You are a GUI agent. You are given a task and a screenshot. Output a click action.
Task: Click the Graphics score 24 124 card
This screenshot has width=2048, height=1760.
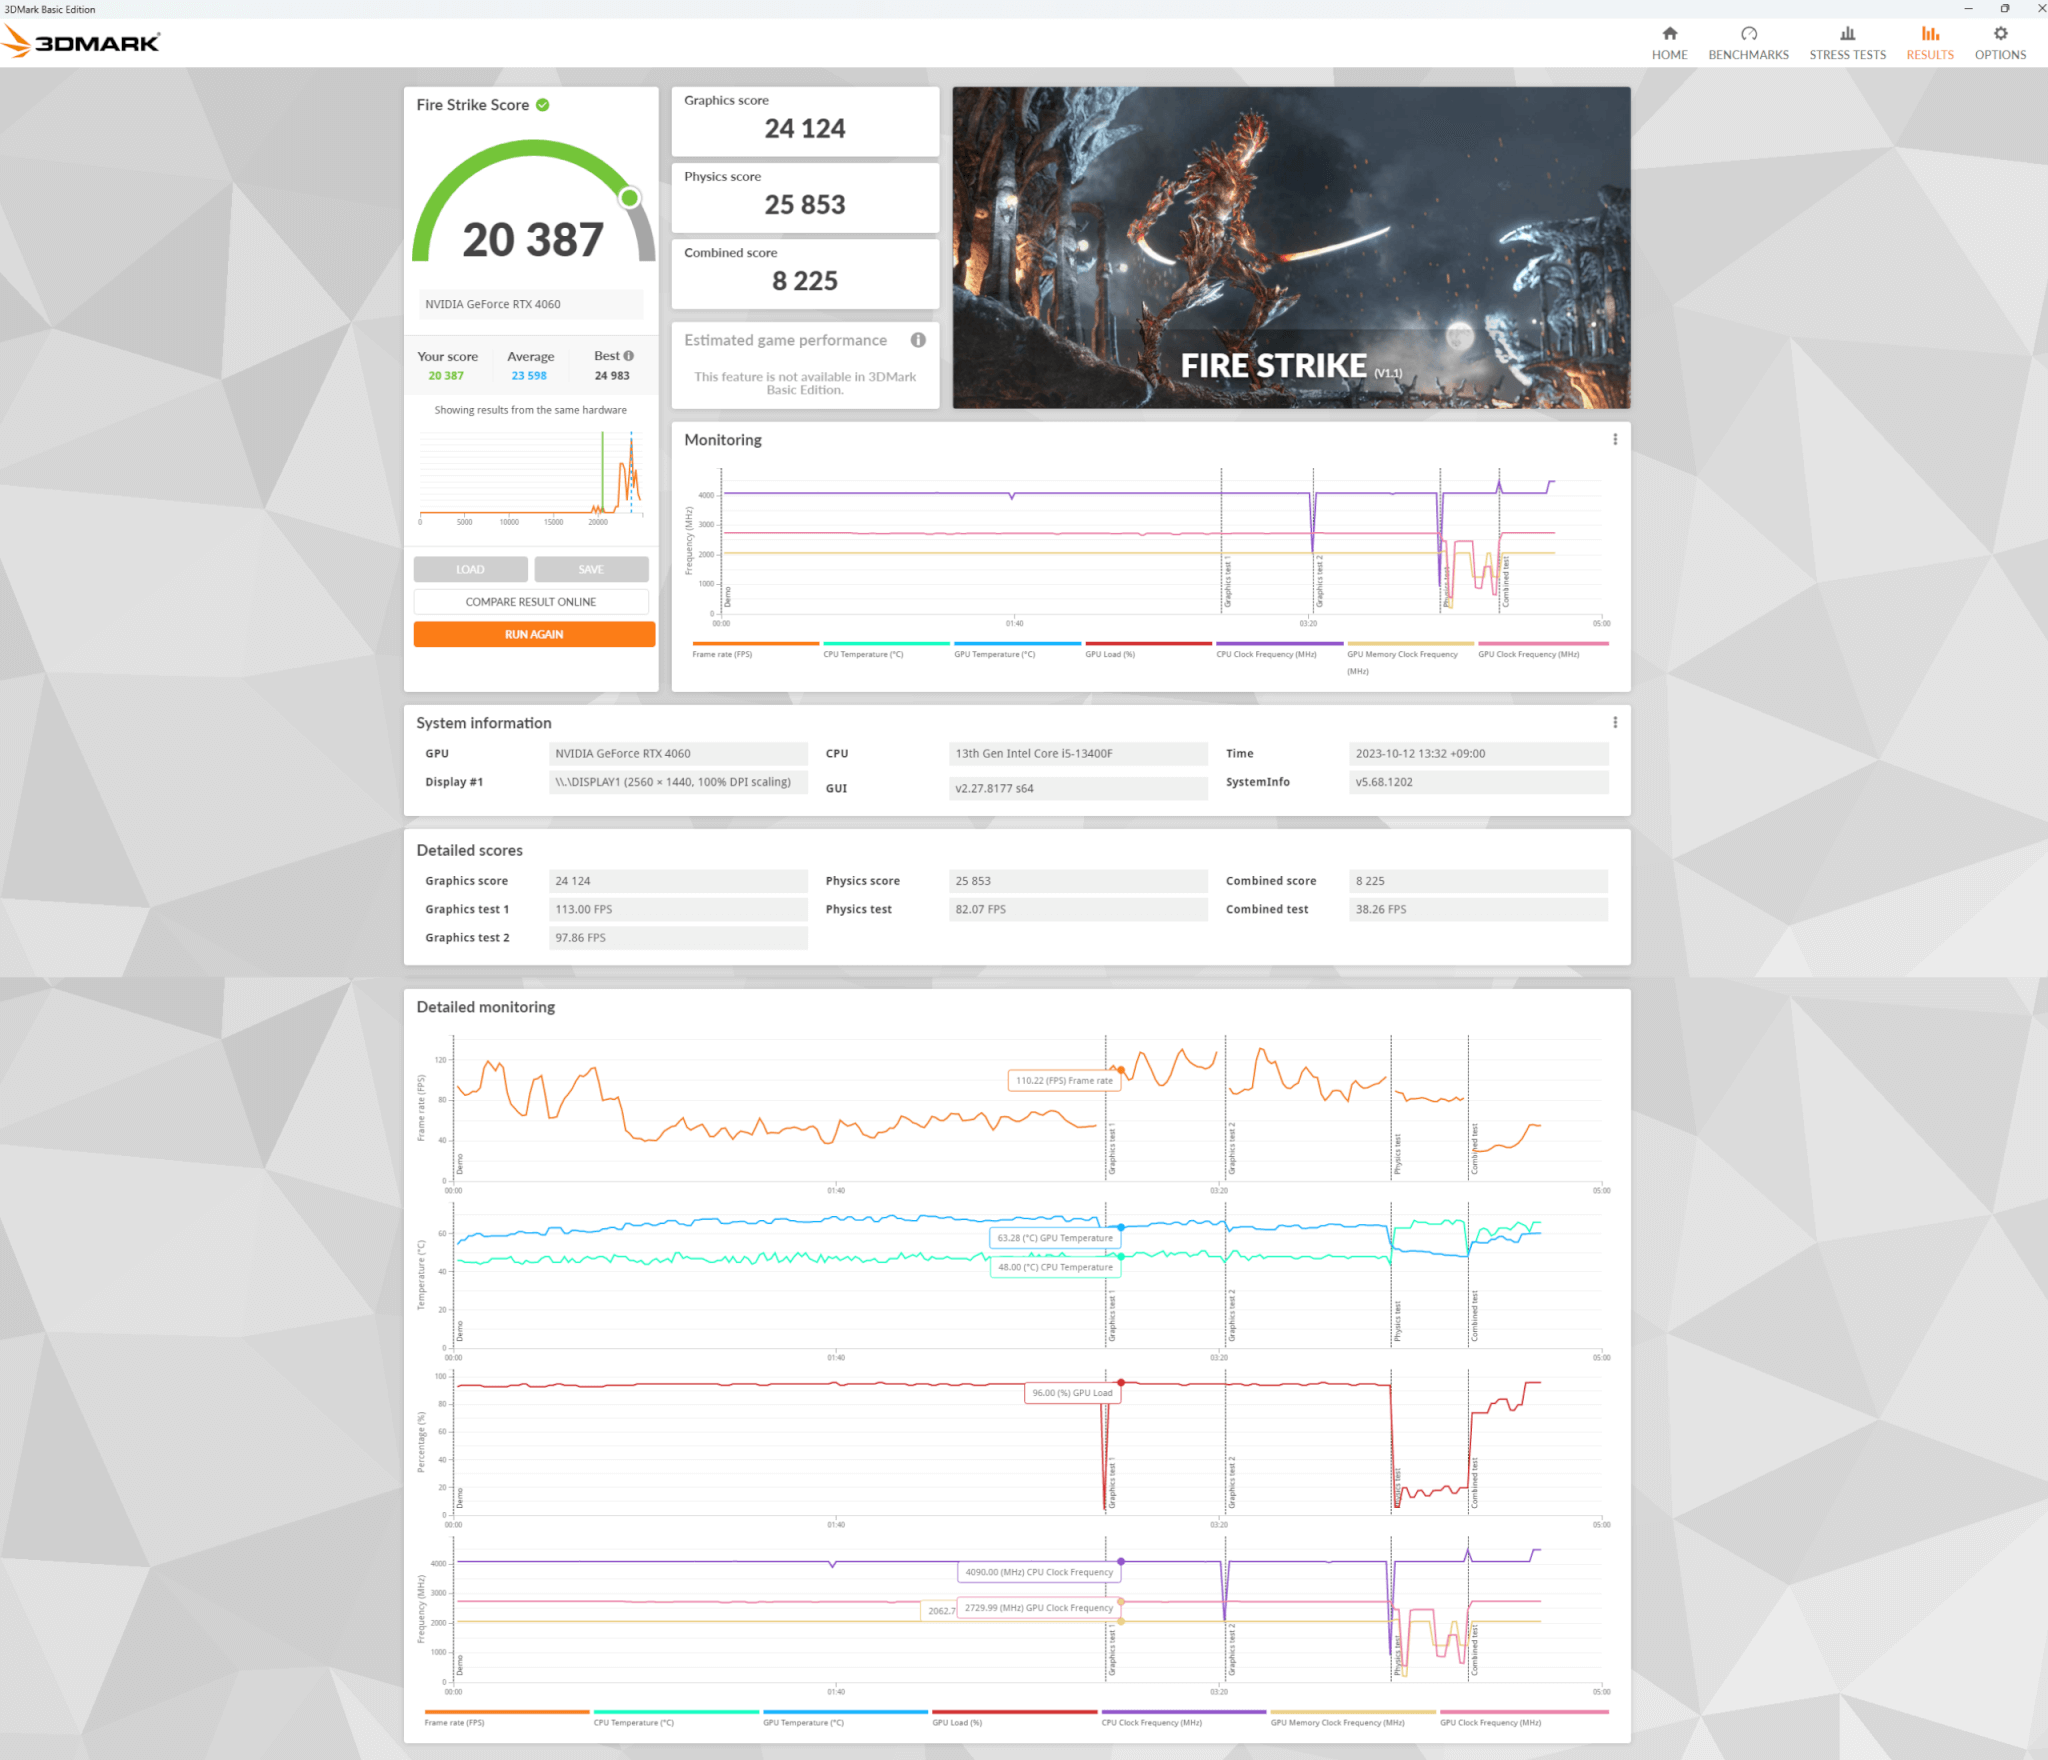click(x=805, y=121)
